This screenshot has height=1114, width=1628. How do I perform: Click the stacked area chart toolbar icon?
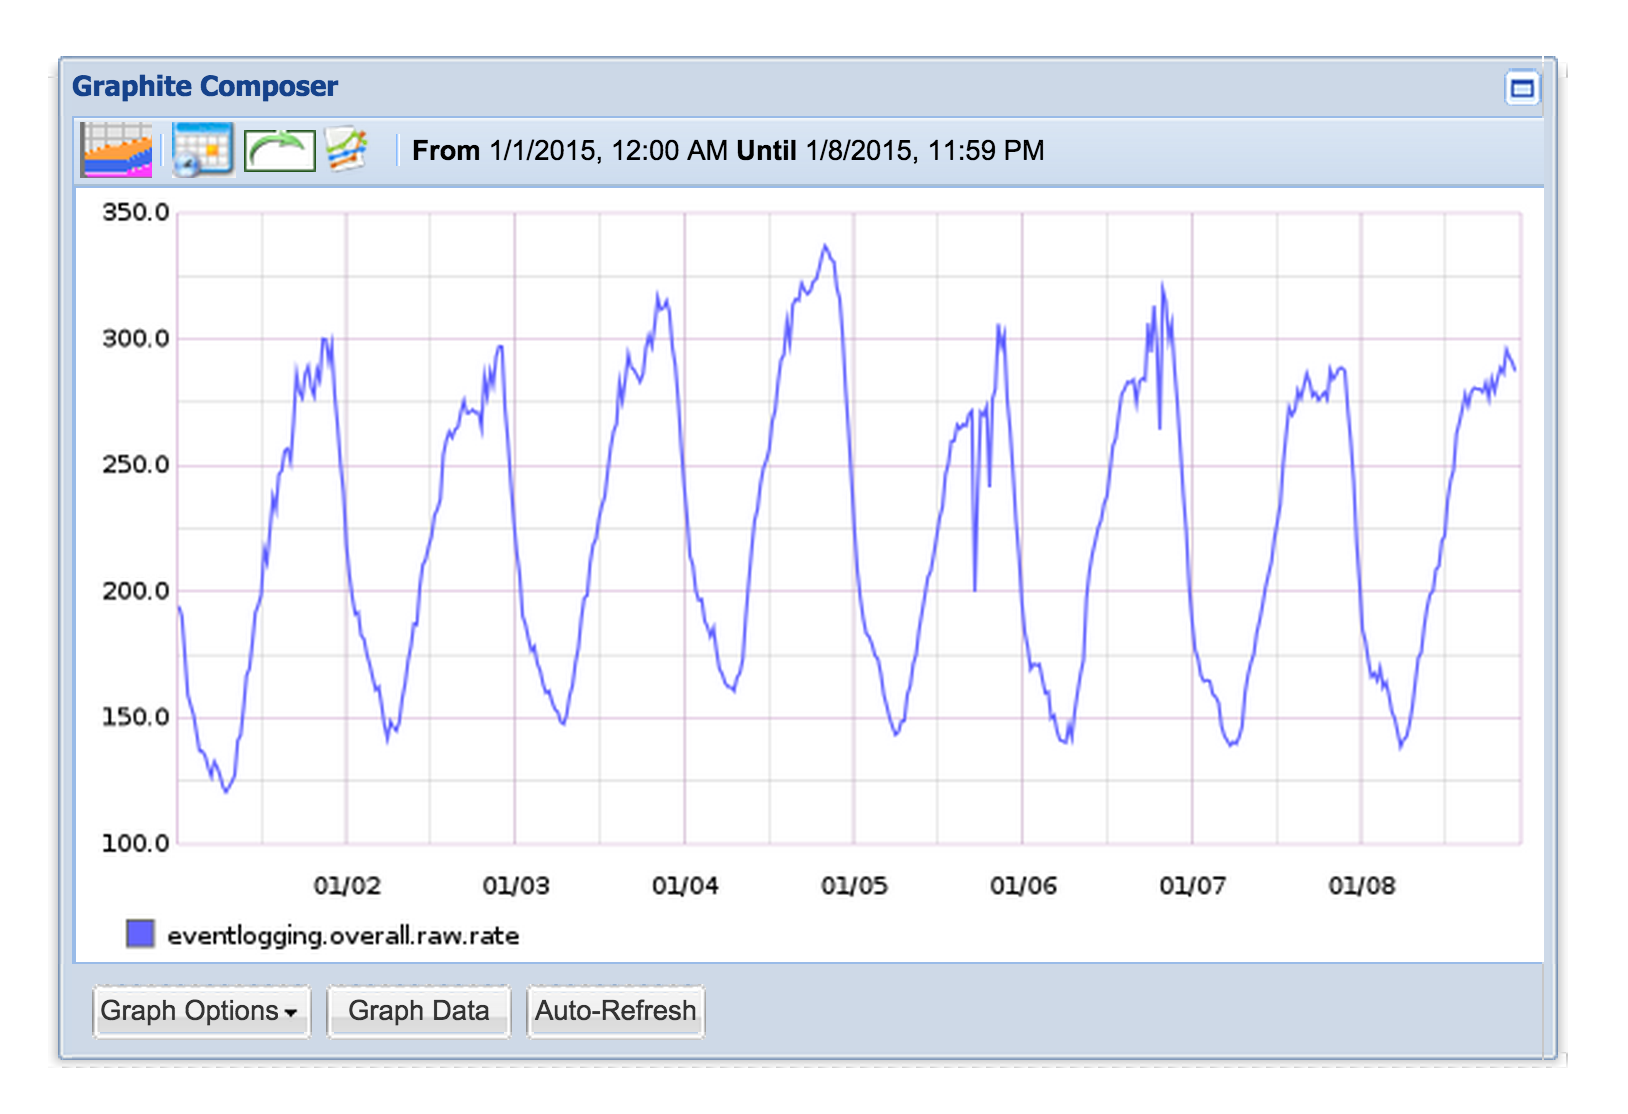coord(116,150)
